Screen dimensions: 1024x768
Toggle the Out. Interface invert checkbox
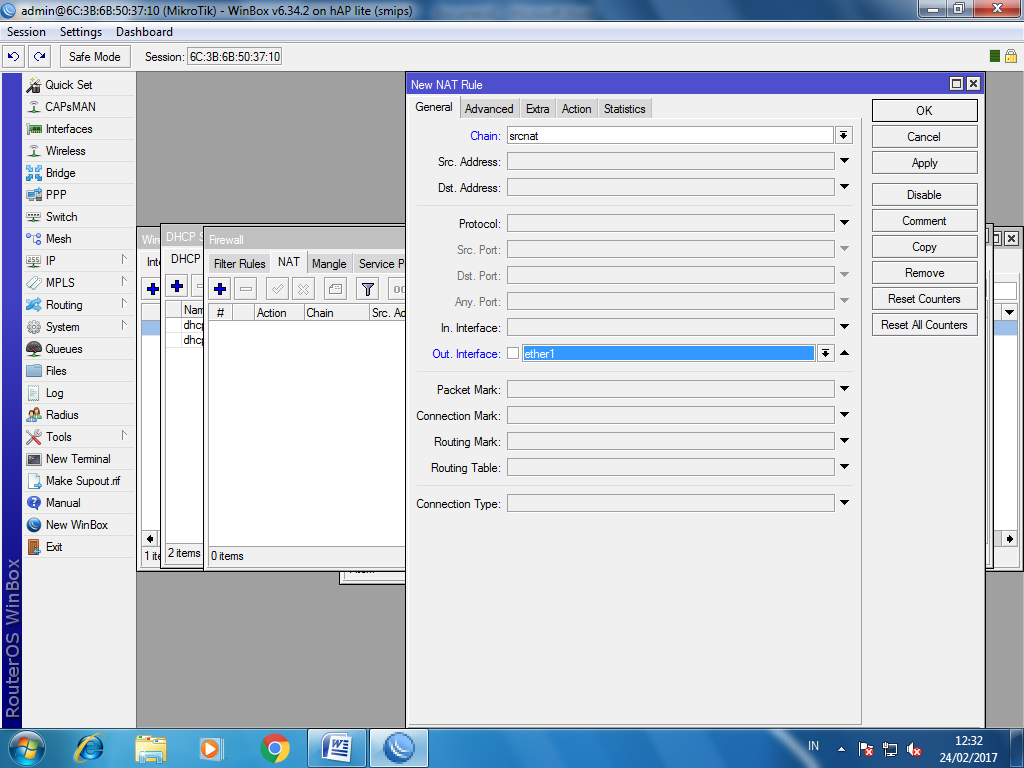513,353
